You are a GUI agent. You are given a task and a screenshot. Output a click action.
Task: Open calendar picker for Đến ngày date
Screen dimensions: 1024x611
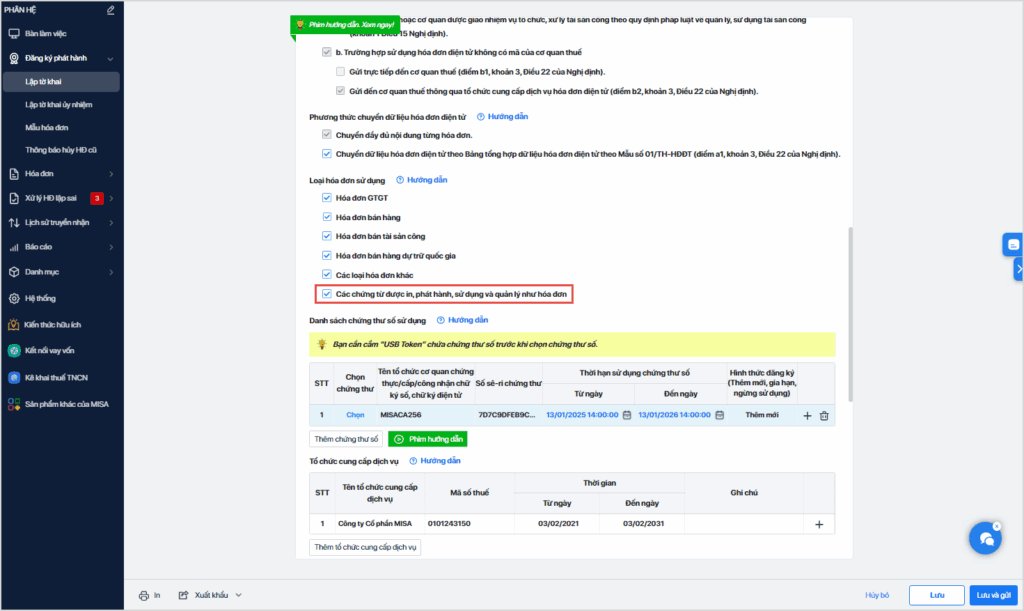click(718, 415)
